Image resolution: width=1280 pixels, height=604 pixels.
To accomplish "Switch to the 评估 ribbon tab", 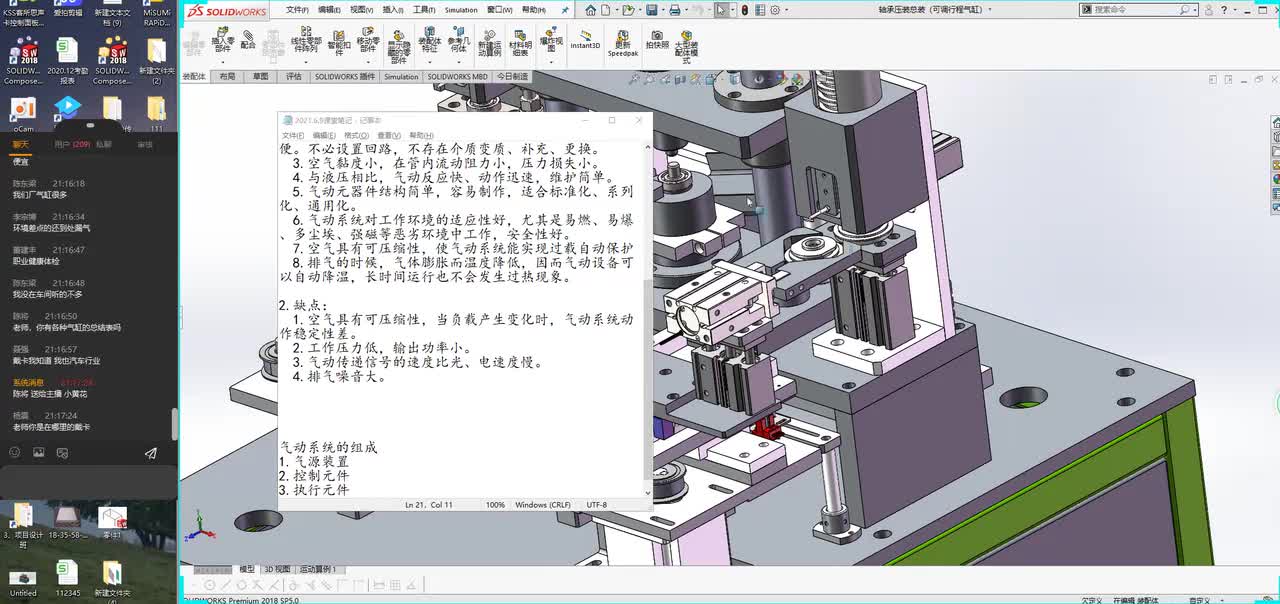I will coord(293,76).
